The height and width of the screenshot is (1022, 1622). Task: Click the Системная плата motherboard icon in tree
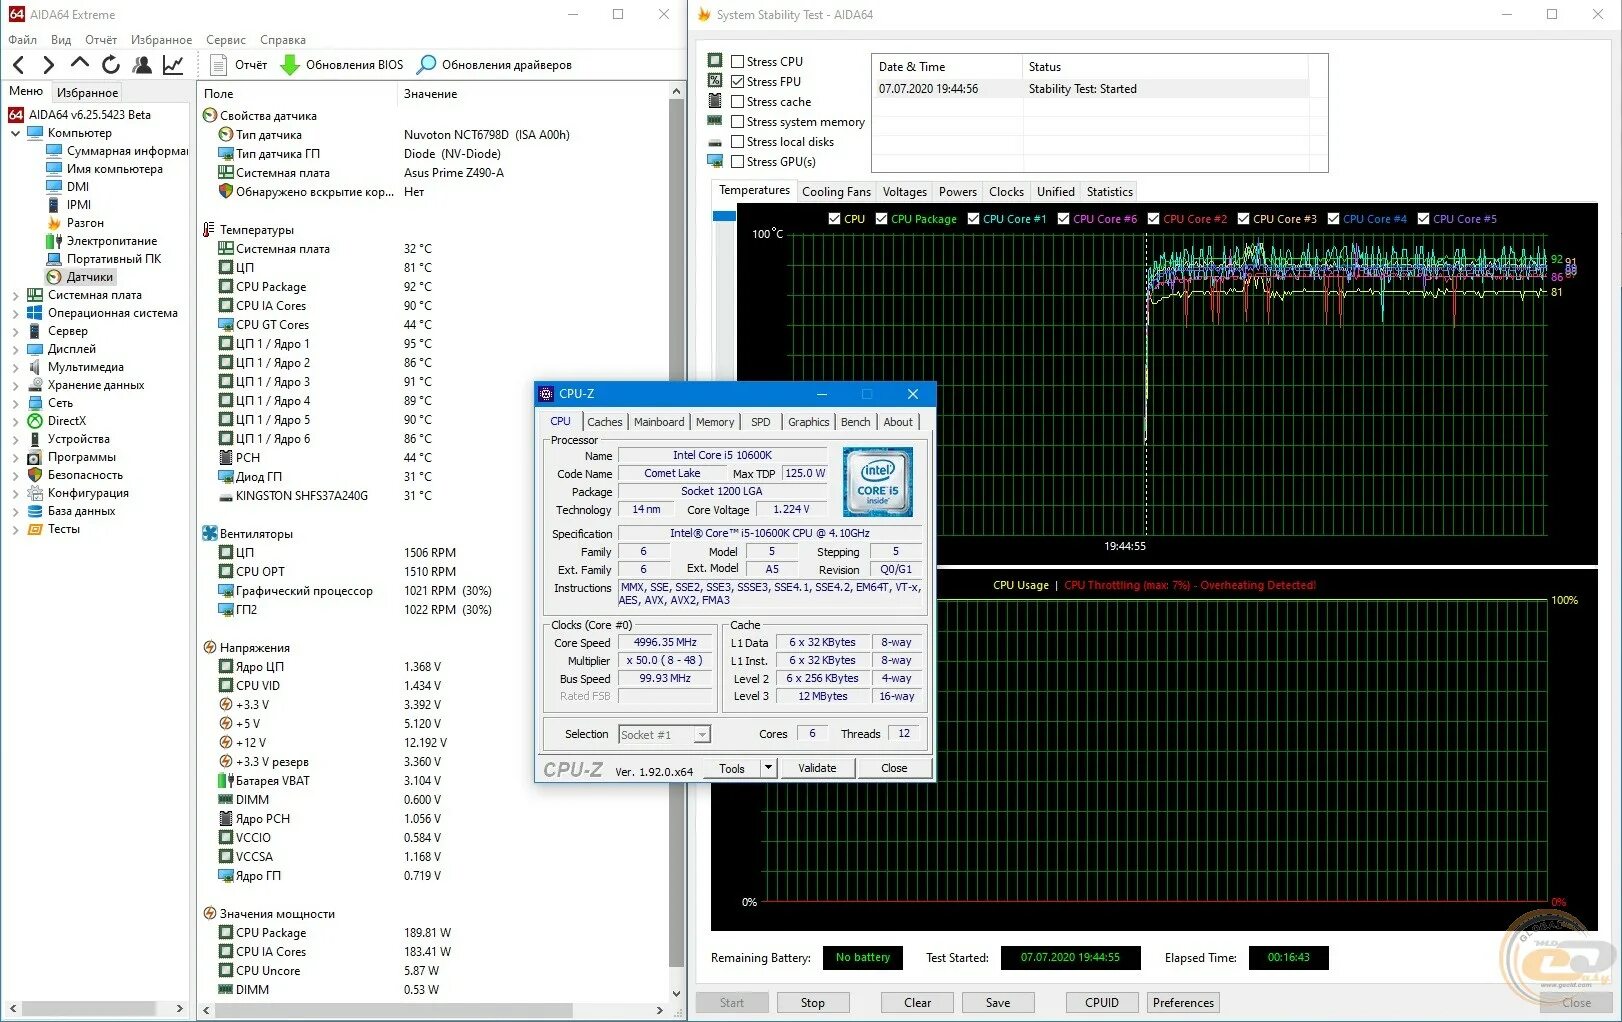click(35, 295)
